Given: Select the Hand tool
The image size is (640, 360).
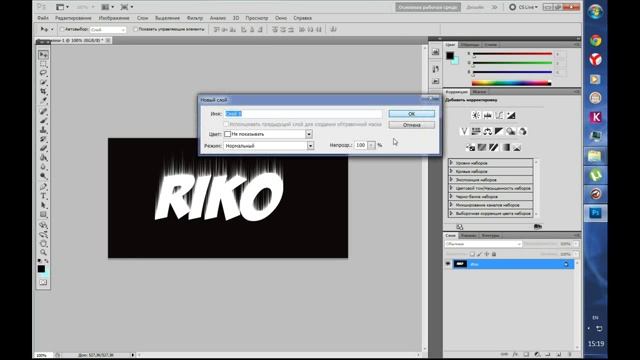Looking at the screenshot, I should click(x=43, y=243).
